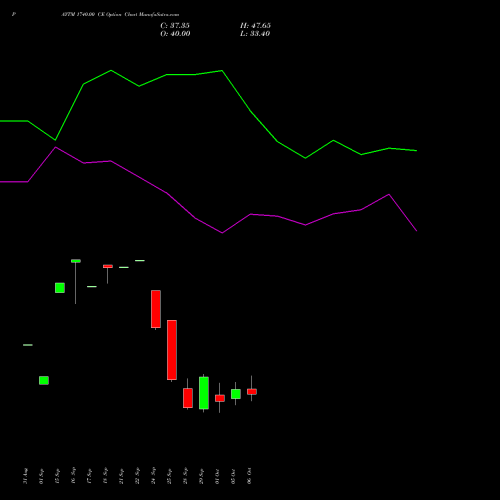Select the green candle above 01 Sep
Screen dimensions: 500x500
click(44, 380)
